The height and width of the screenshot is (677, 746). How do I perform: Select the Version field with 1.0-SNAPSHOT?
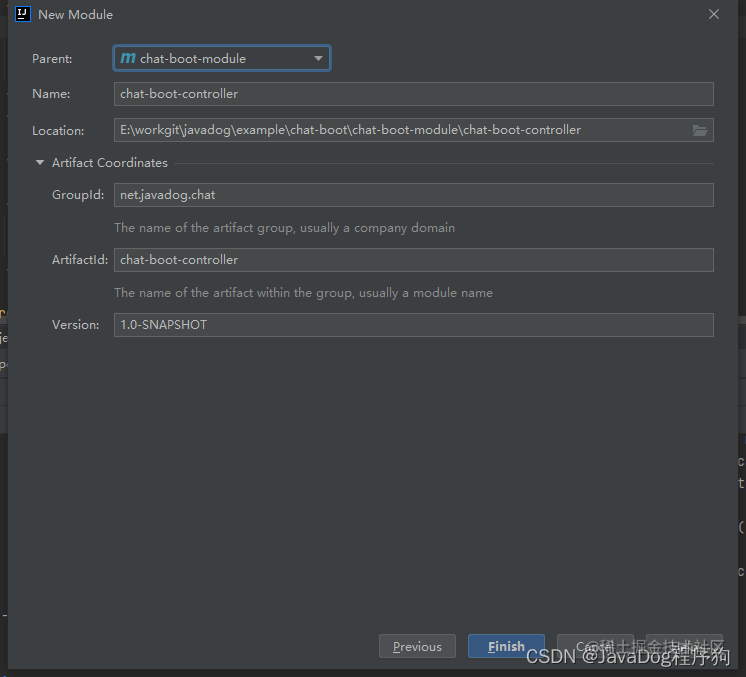point(413,325)
